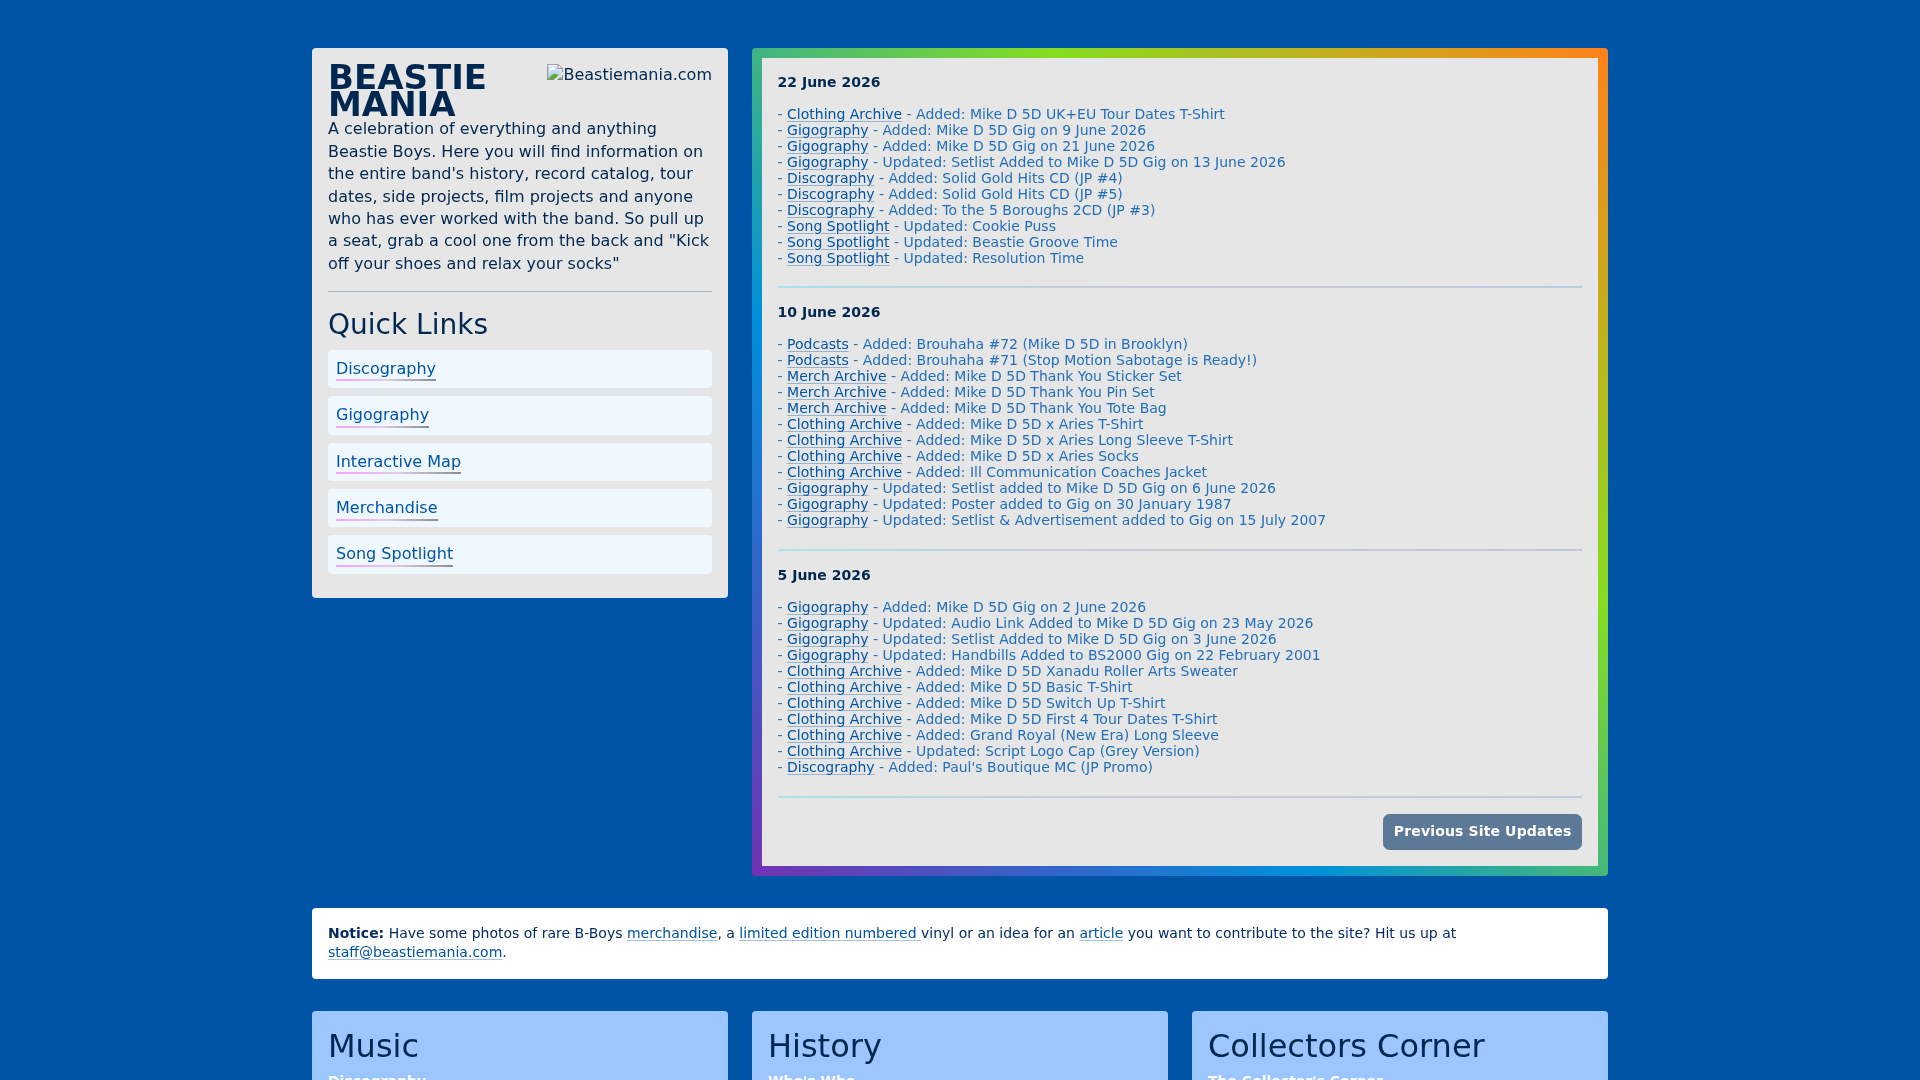The width and height of the screenshot is (1920, 1080).
Task: Click the Music section heading
Action: click(x=373, y=1046)
